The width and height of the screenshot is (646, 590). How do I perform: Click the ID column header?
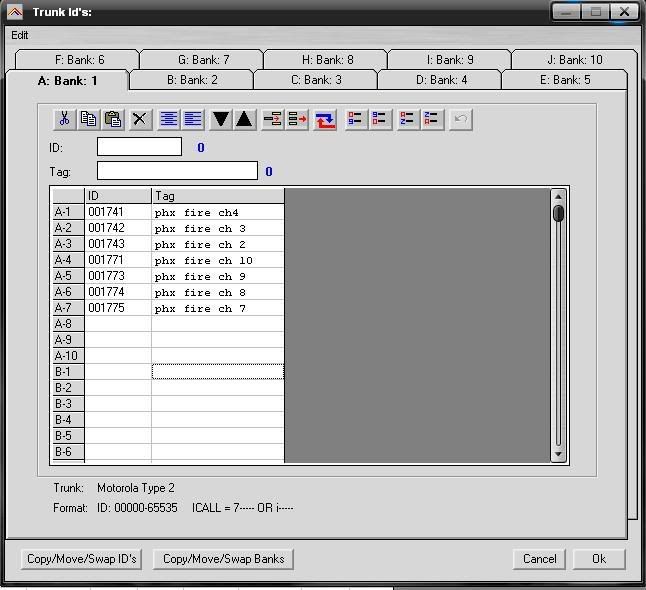click(x=118, y=196)
